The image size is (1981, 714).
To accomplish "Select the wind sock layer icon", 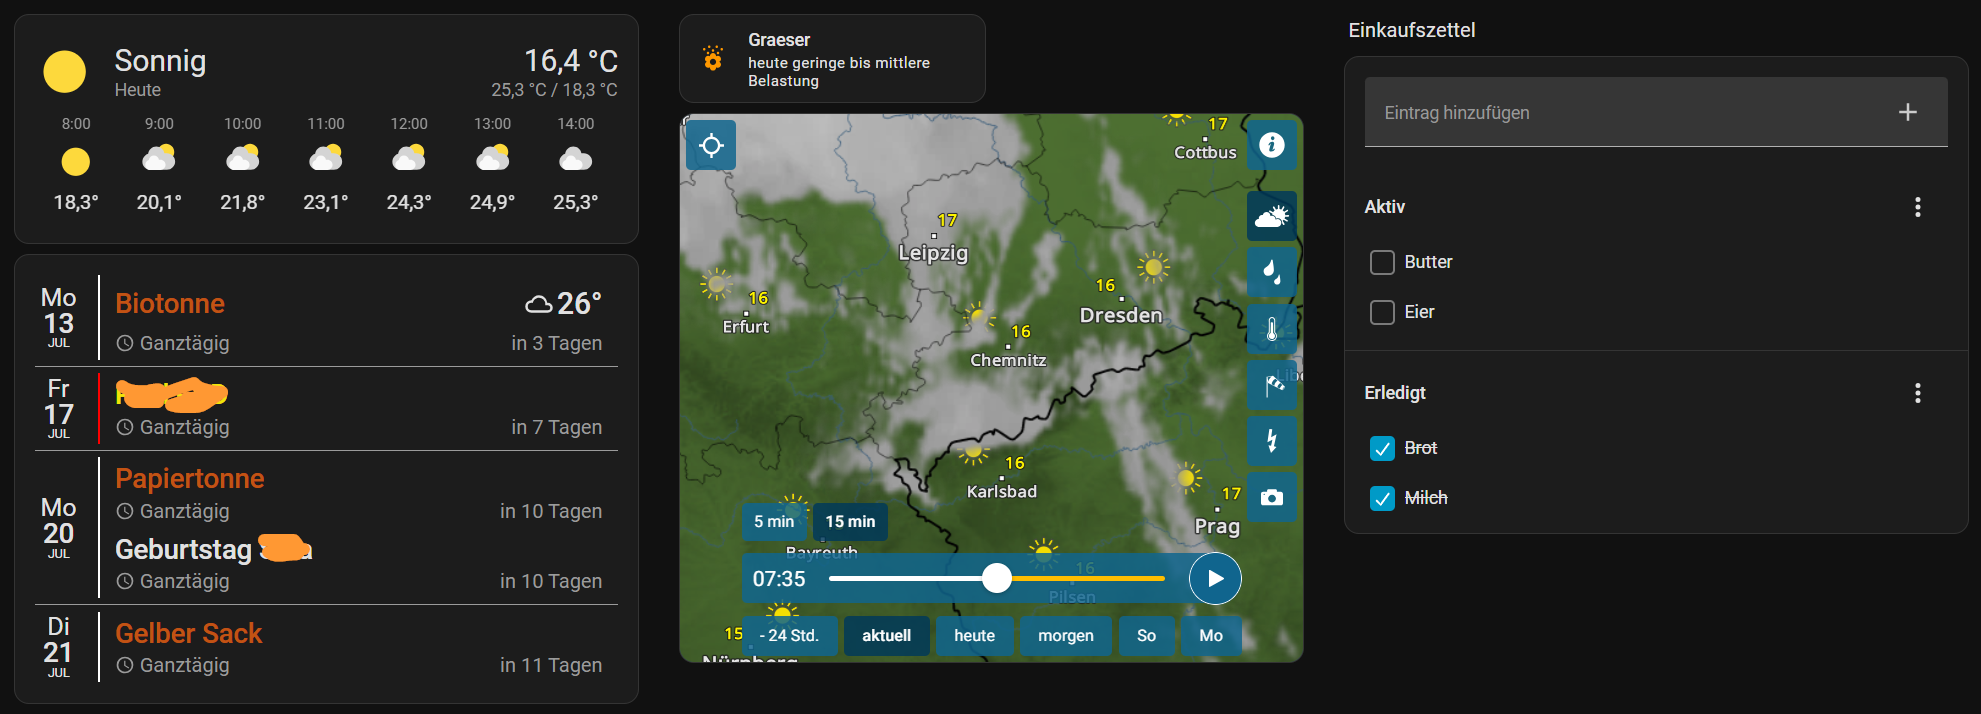I will pyautogui.click(x=1272, y=385).
